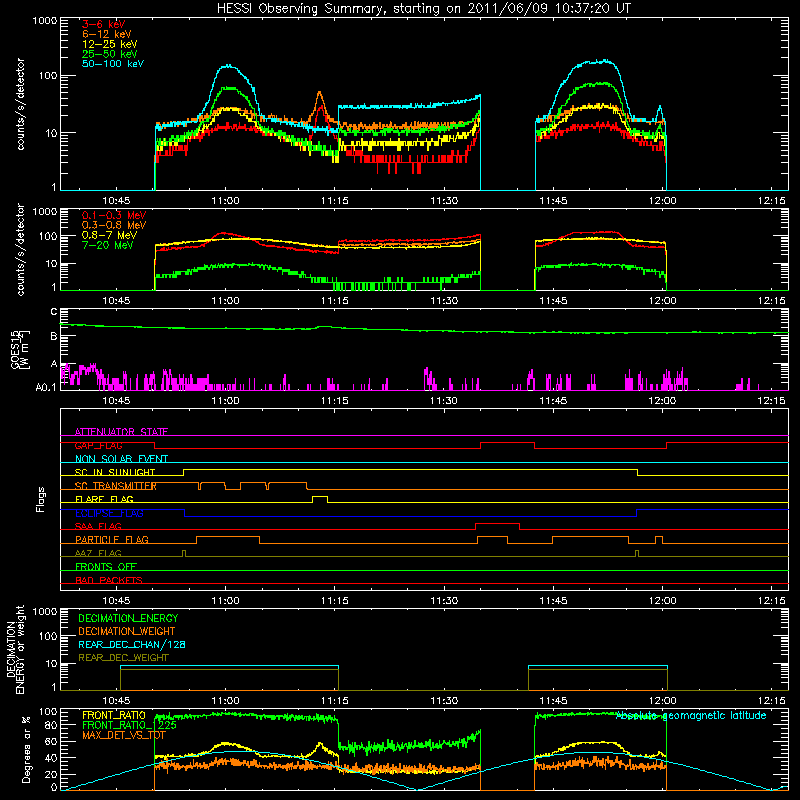Image resolution: width=800 pixels, height=800 pixels.
Task: Select the SAA_FLAG label
Action: 98,526
